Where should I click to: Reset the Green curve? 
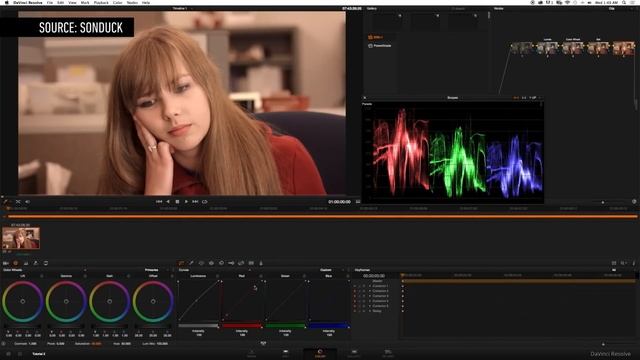pos(304,276)
